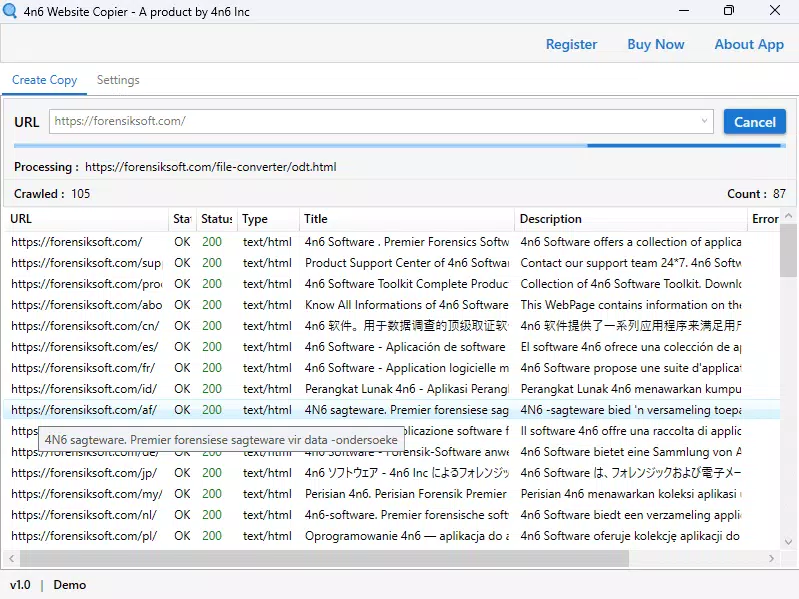Viewport: 799px width, 599px height.
Task: Click '4n6 Software bietet eine Sammlung' description
Action: (x=631, y=452)
